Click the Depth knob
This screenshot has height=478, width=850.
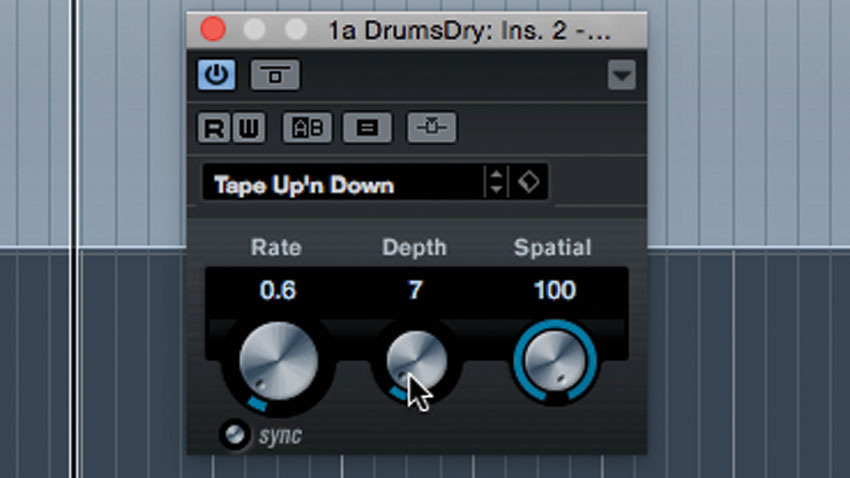416,361
